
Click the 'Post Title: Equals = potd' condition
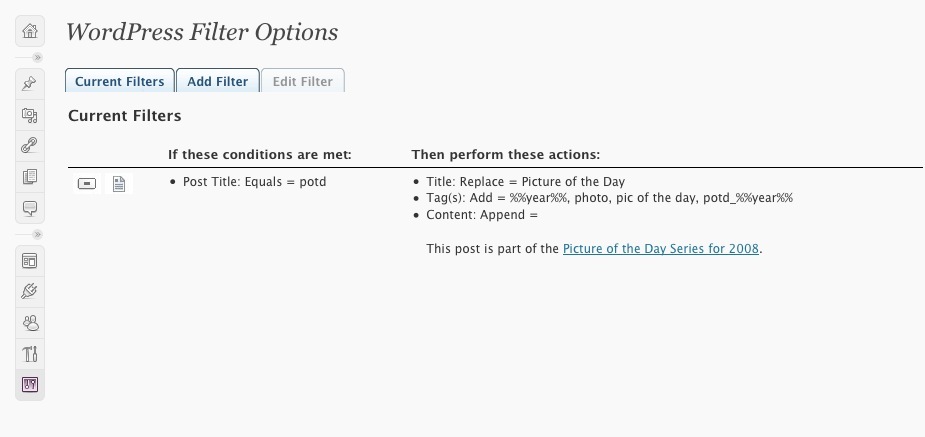pyautogui.click(x=254, y=182)
